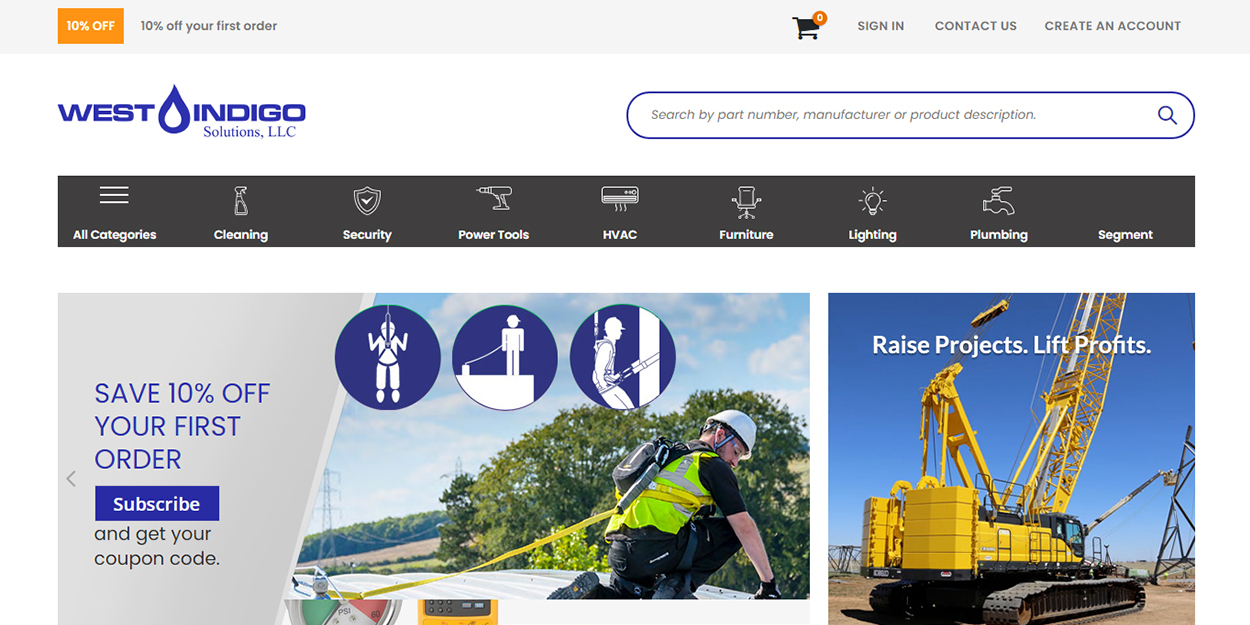Screen dimensions: 1250x625
Task: Click the magnifying glass search icon
Action: click(1167, 115)
